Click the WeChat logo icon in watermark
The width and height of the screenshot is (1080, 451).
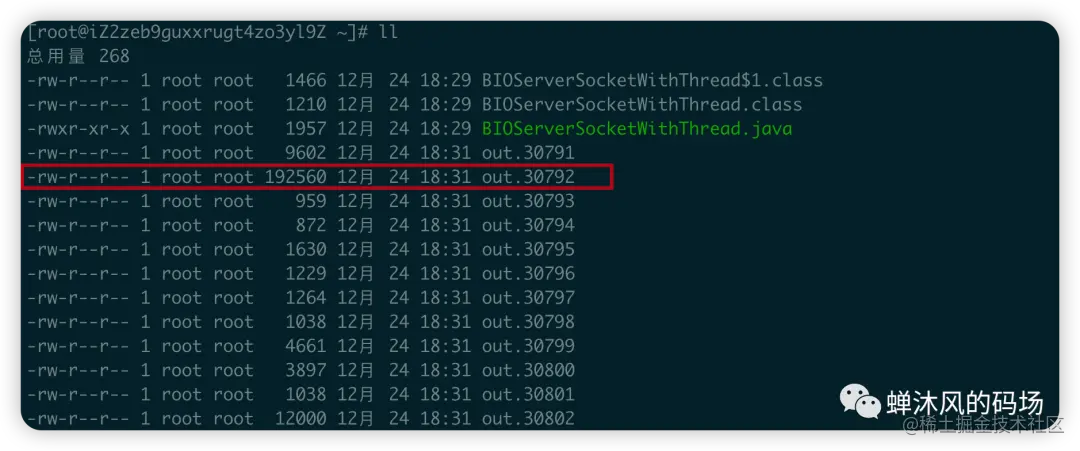tap(859, 401)
